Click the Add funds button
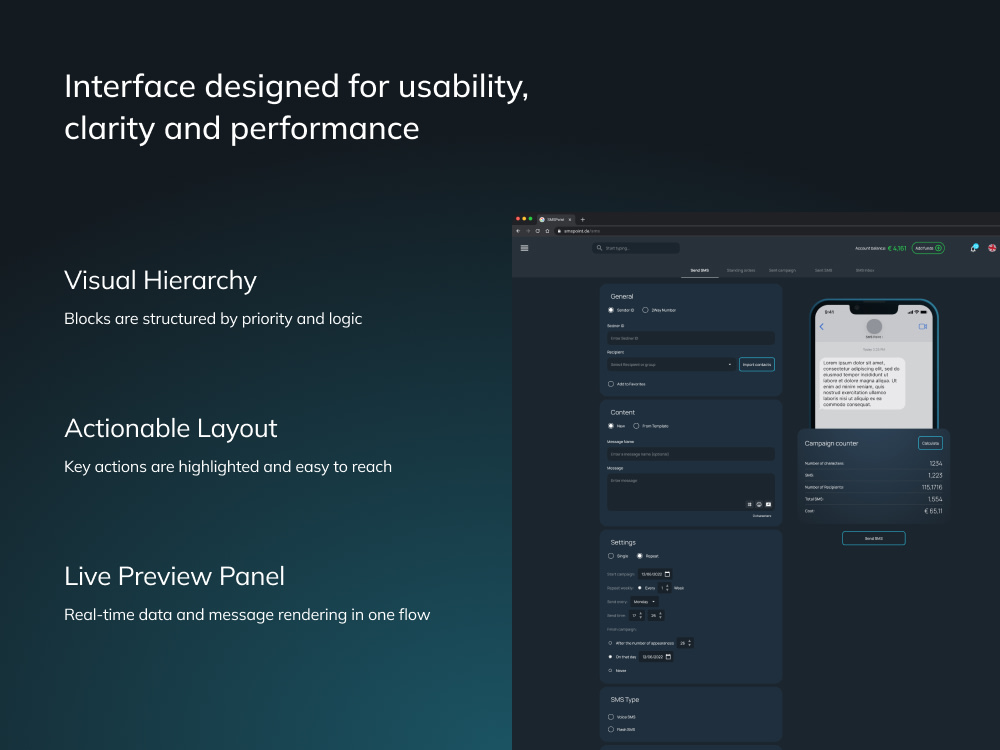The width and height of the screenshot is (1000, 750). click(x=928, y=248)
